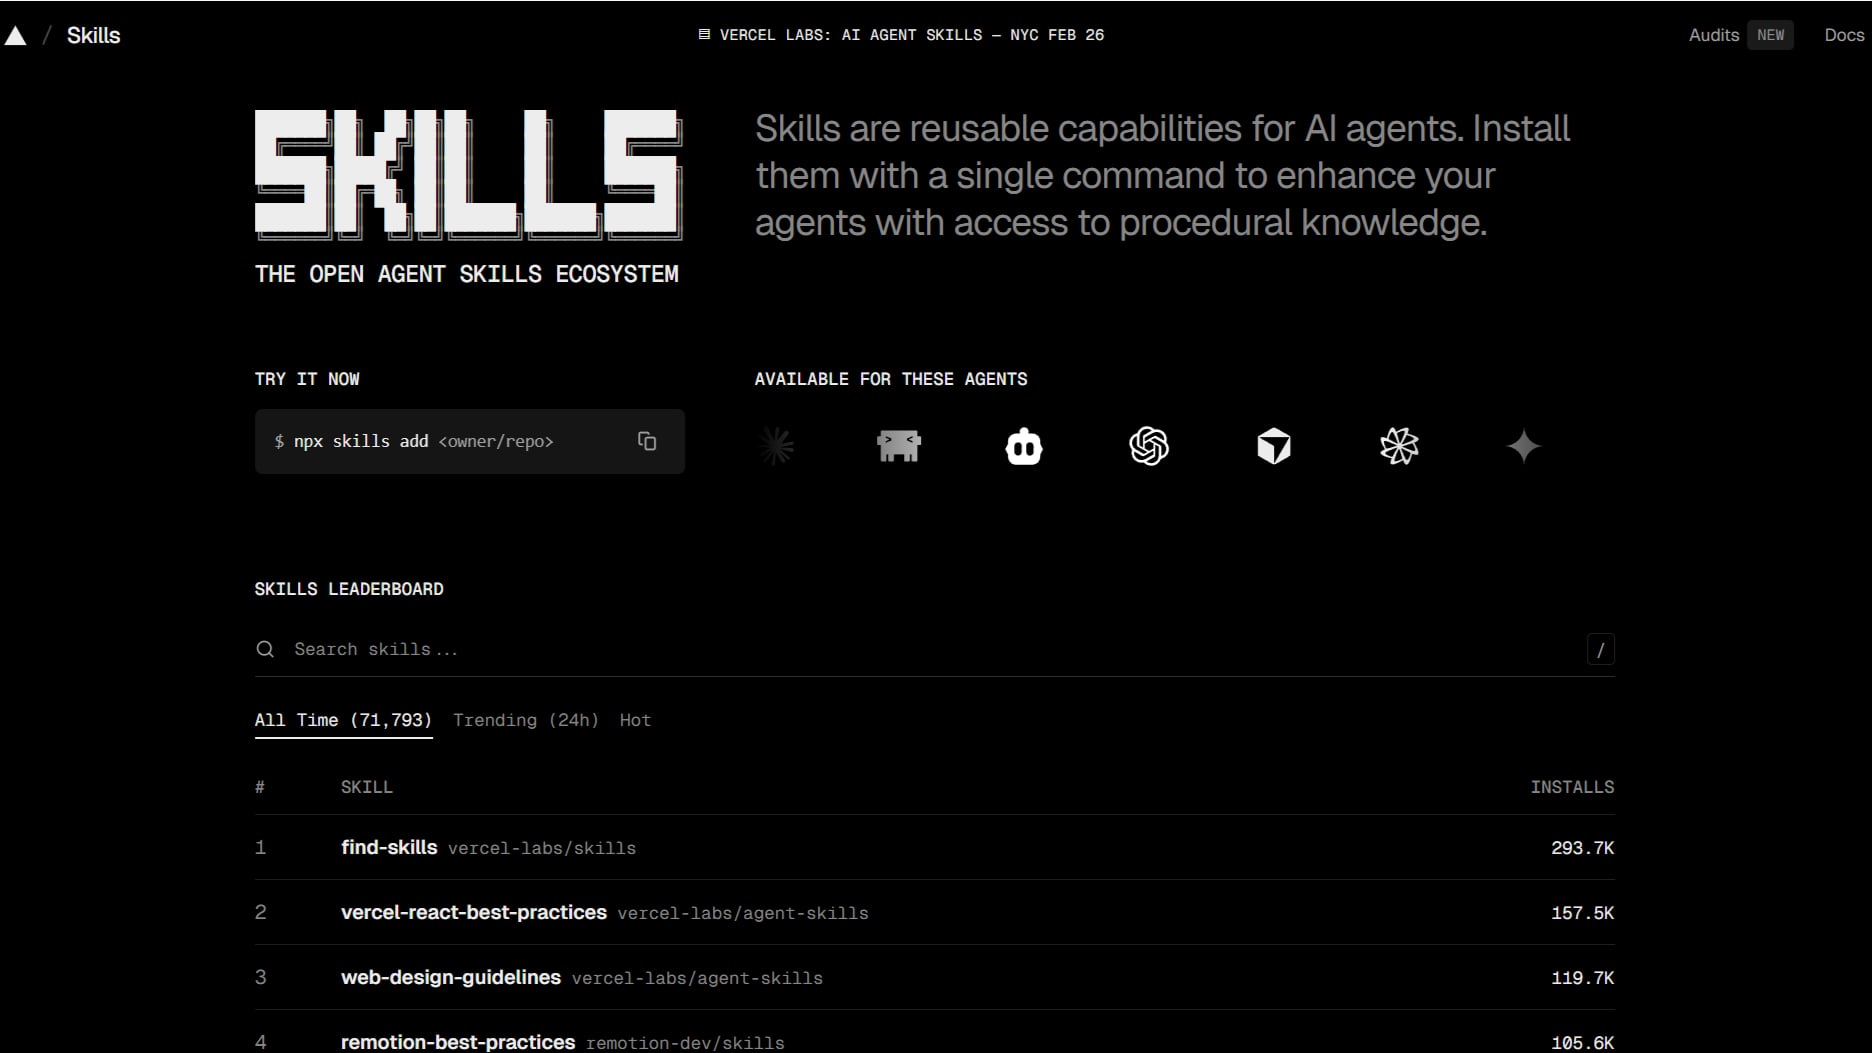Image resolution: width=1872 pixels, height=1053 pixels.
Task: Click the Vercel Labs NYC event banner
Action: point(901,35)
